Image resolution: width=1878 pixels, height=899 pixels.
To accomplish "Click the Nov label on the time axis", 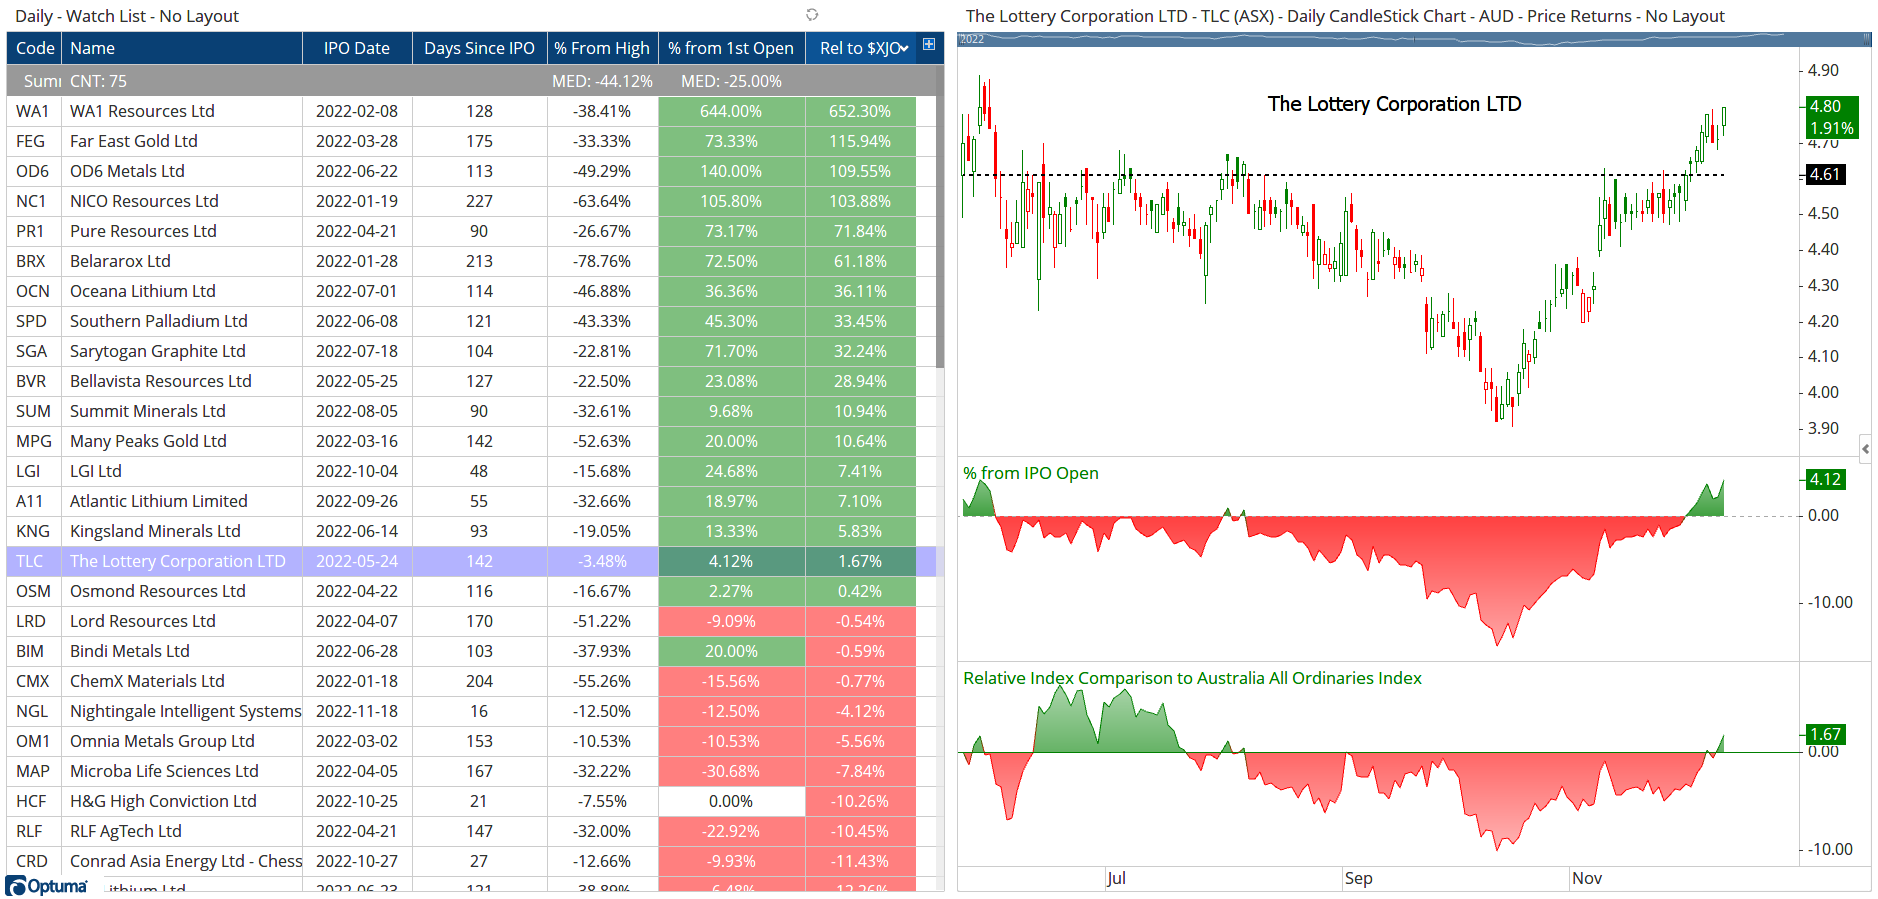I will 1587,878.
